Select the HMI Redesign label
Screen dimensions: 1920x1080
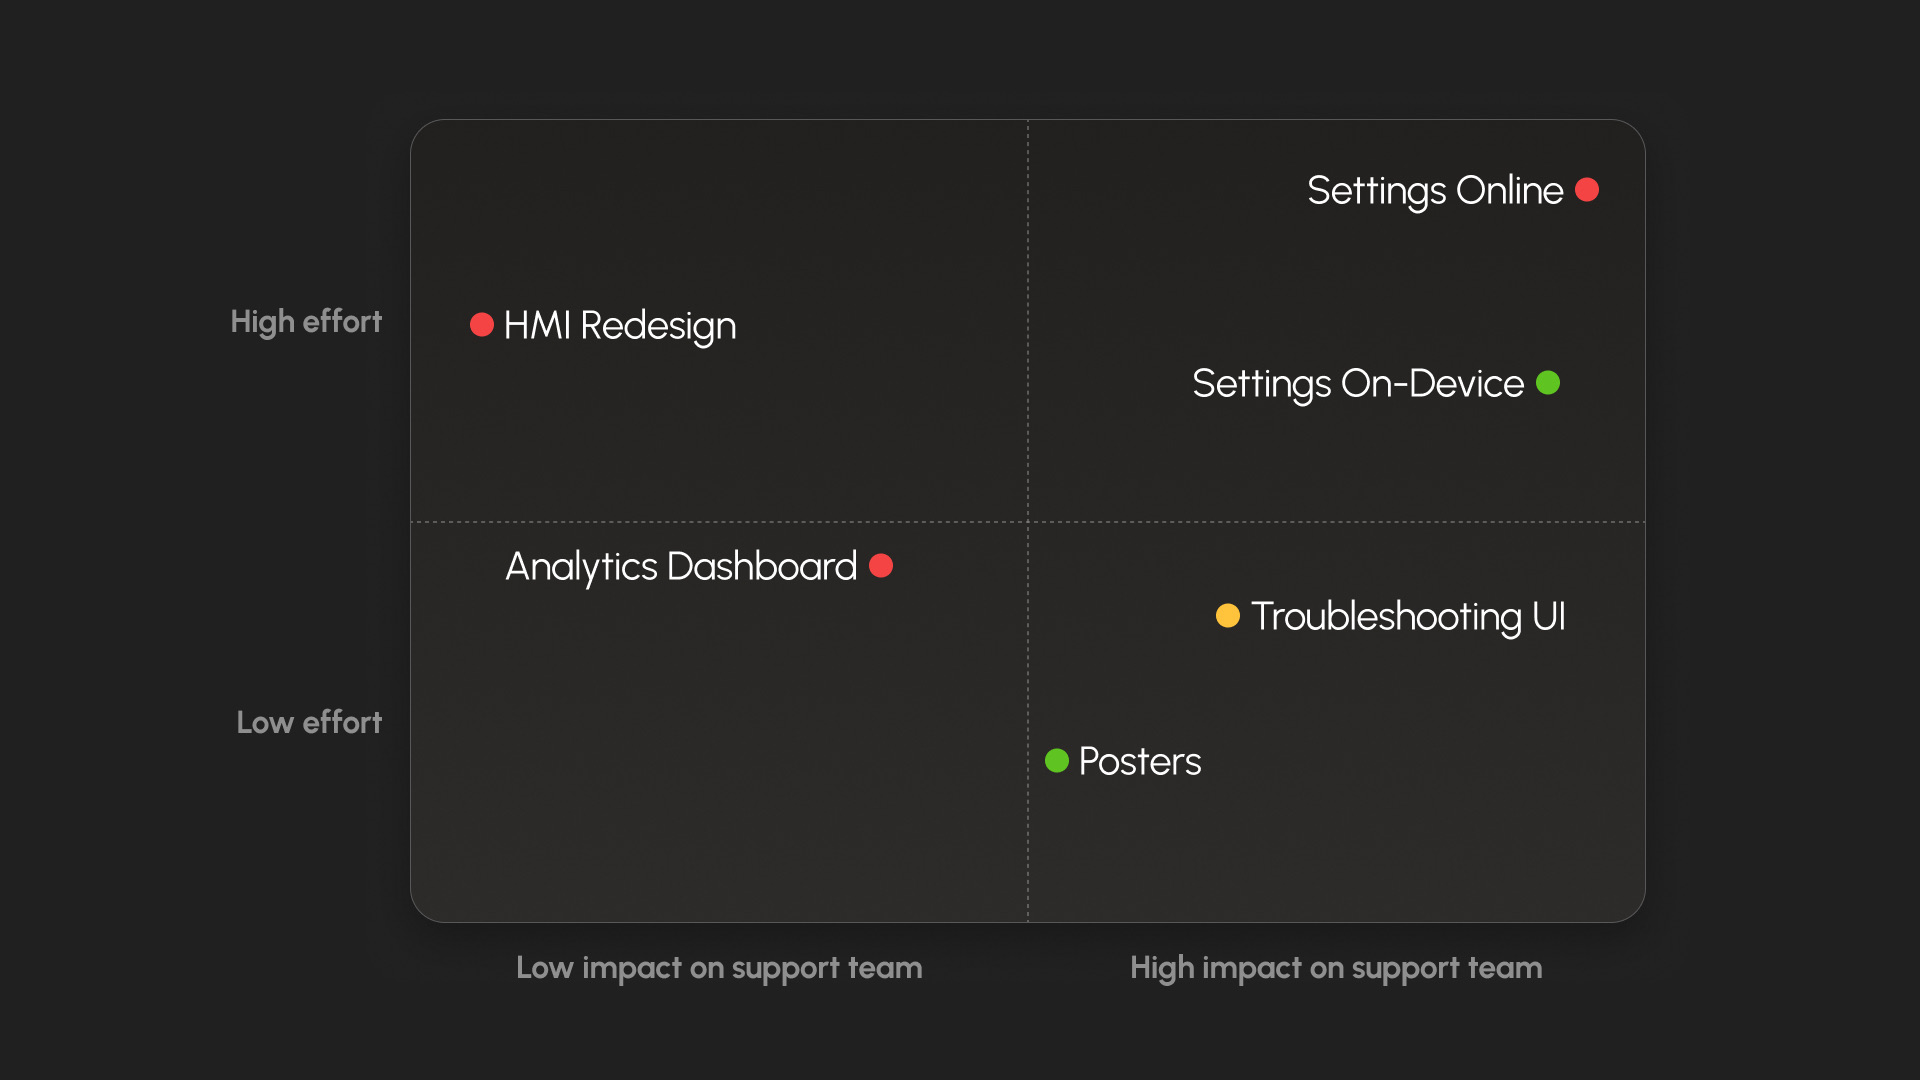[x=620, y=326]
